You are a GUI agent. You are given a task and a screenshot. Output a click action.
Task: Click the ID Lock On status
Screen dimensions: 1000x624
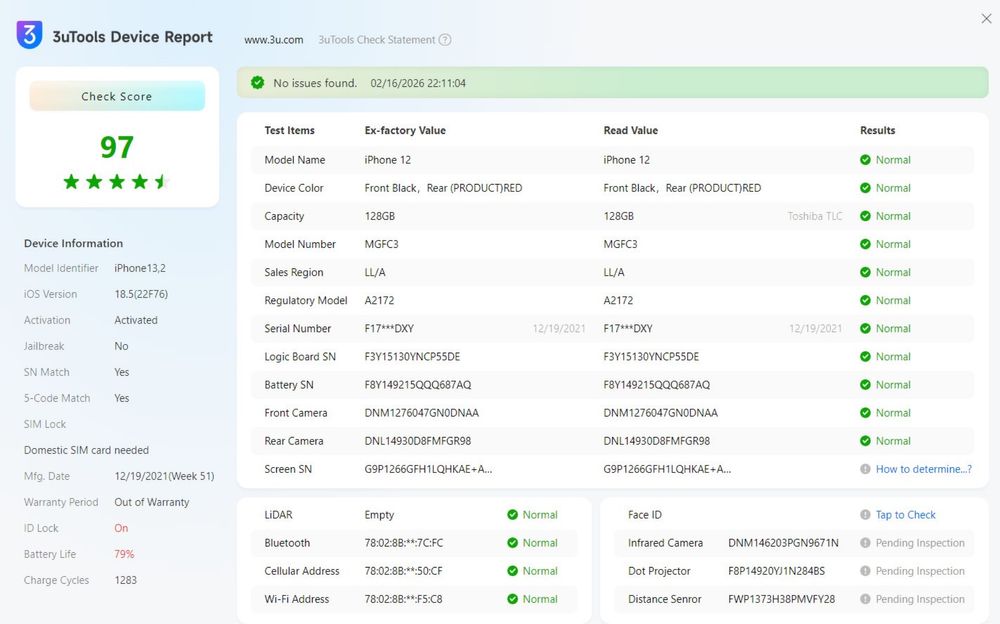[121, 528]
